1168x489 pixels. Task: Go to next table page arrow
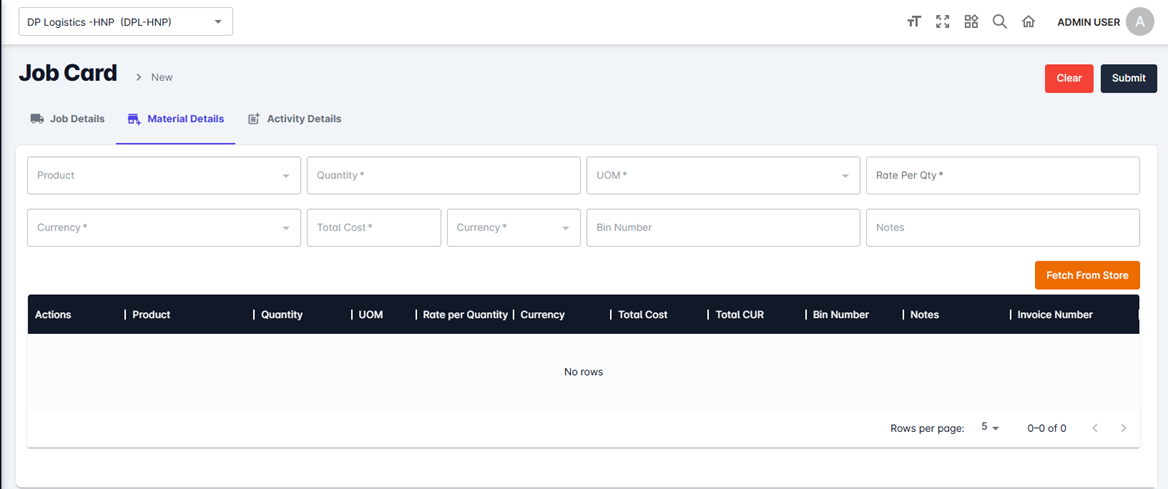[x=1123, y=428]
